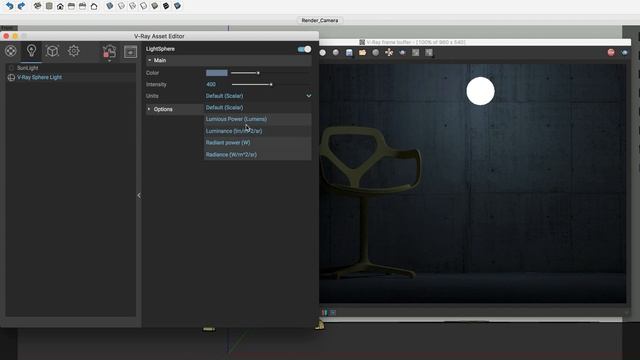Select Luminance (lm/m^2/sr) unit
This screenshot has height=360, width=640.
pyautogui.click(x=258, y=131)
